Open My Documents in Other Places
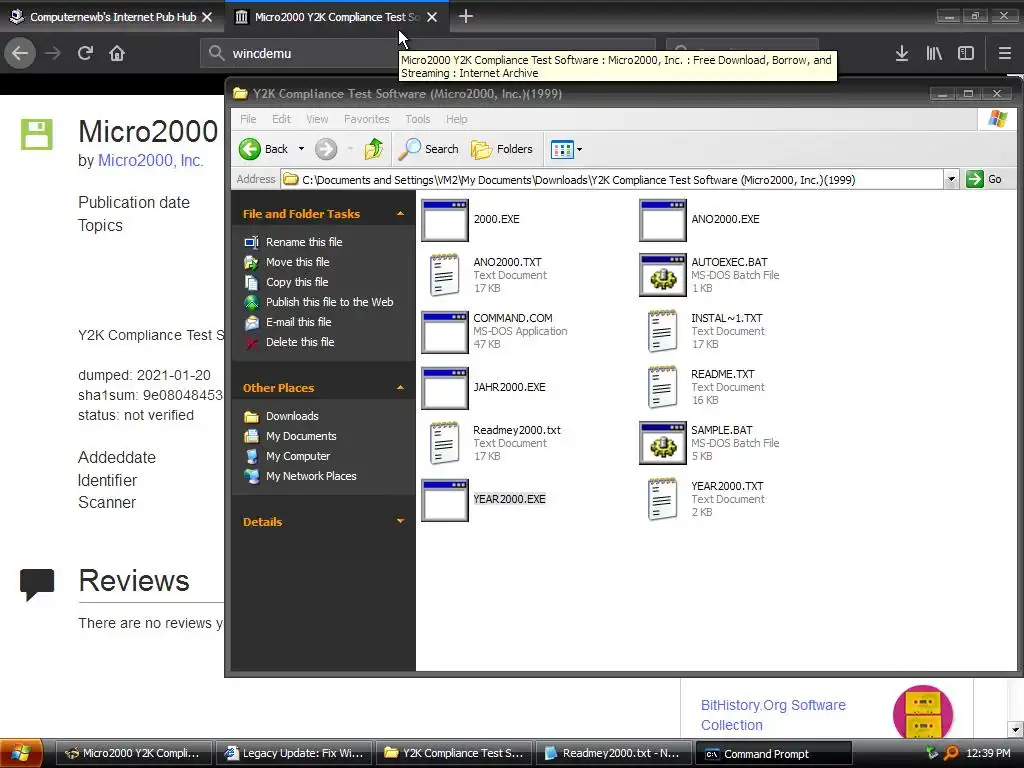 300,436
